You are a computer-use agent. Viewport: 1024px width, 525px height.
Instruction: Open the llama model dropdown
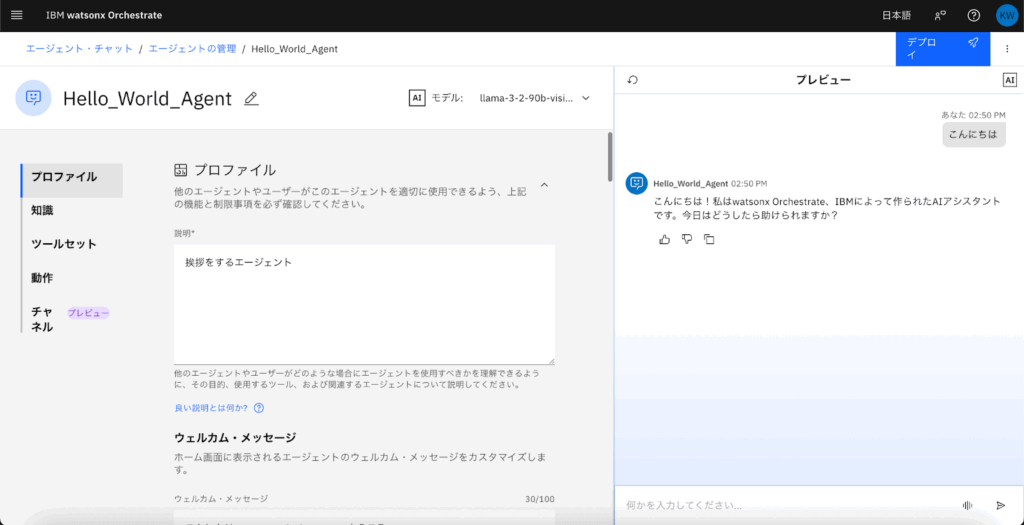(534, 98)
